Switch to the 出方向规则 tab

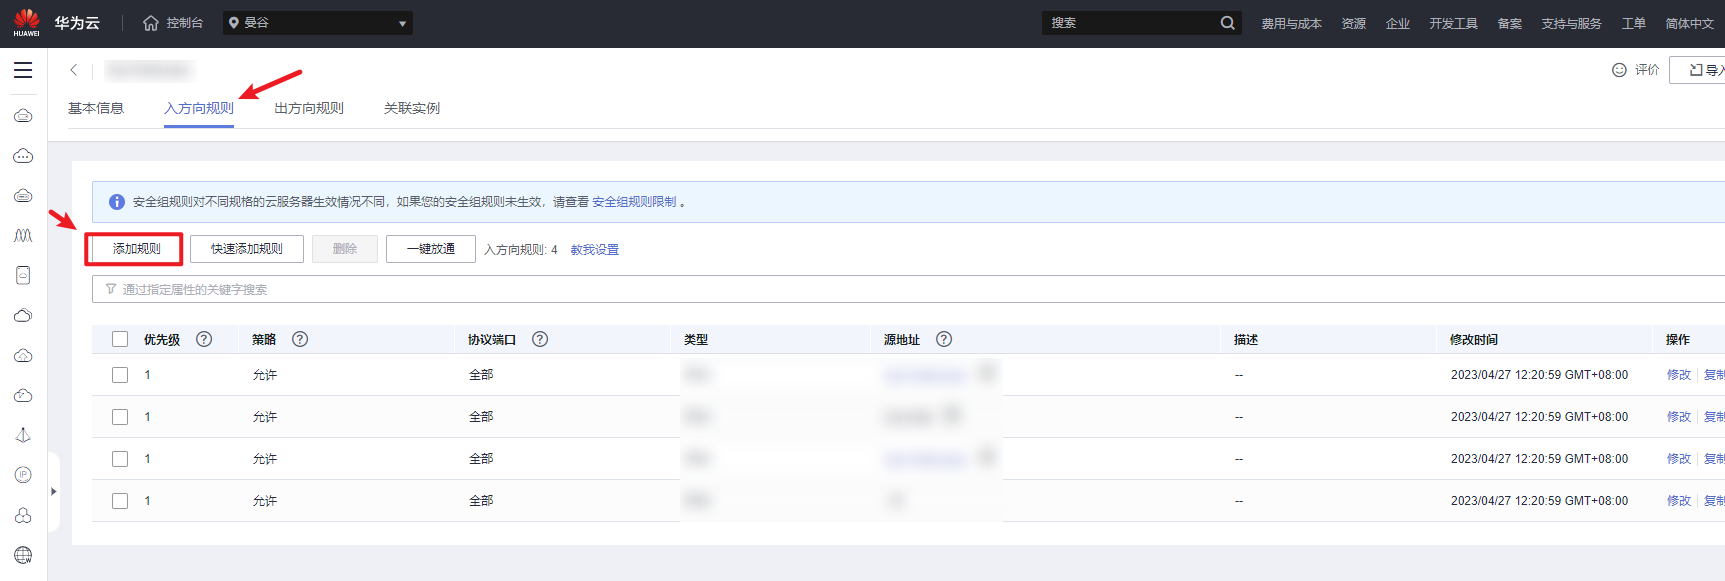coord(309,108)
